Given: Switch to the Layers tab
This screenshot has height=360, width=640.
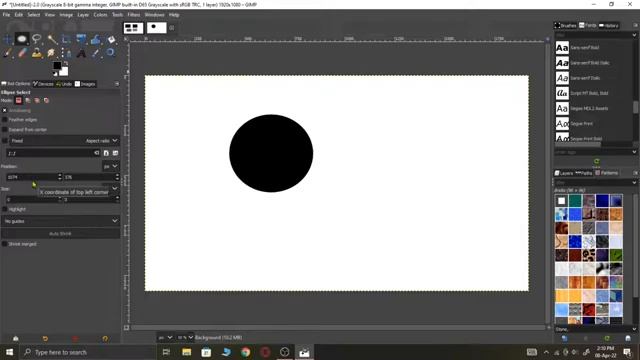Looking at the screenshot, I should pos(564,173).
